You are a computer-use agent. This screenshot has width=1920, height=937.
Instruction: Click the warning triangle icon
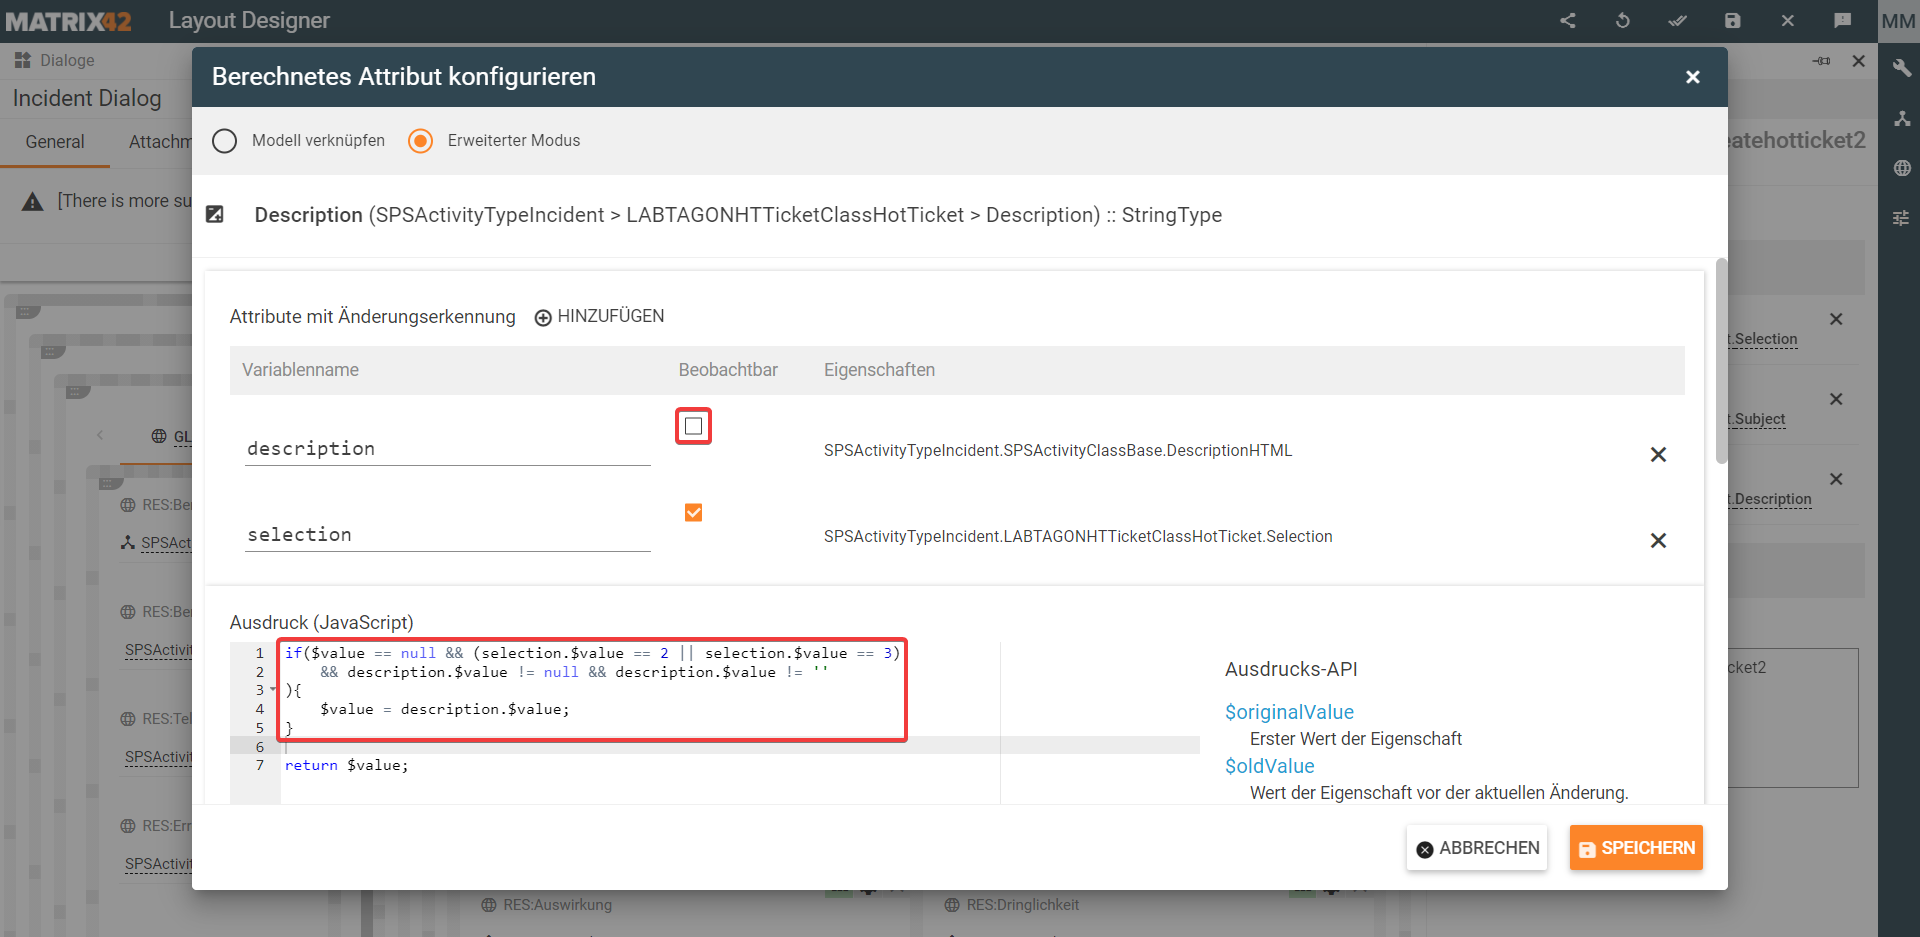coord(33,201)
